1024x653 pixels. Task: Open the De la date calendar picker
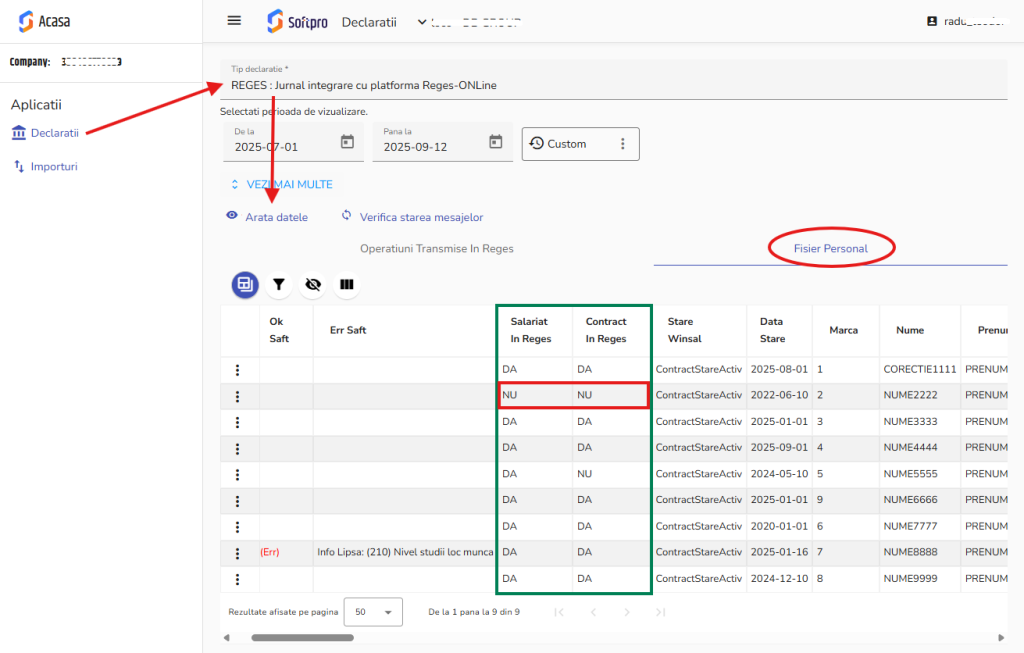(347, 142)
